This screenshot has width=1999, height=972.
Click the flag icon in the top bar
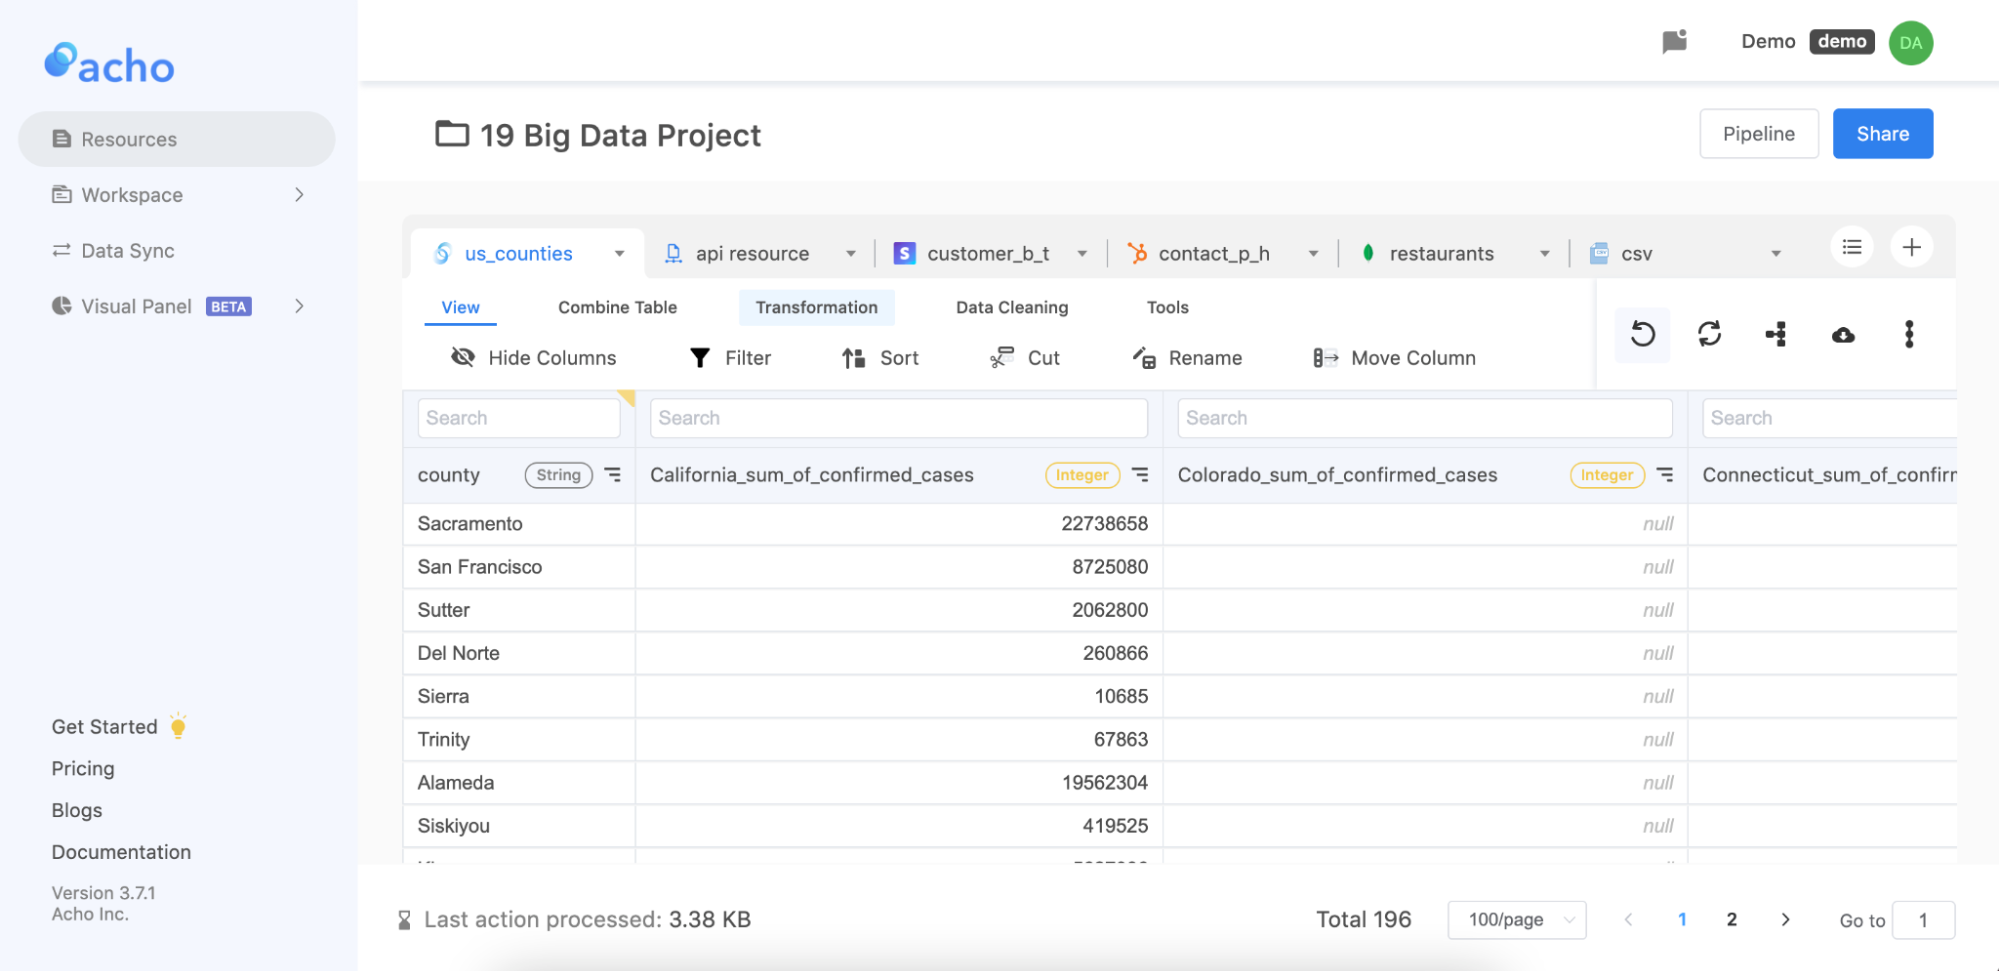1676,41
